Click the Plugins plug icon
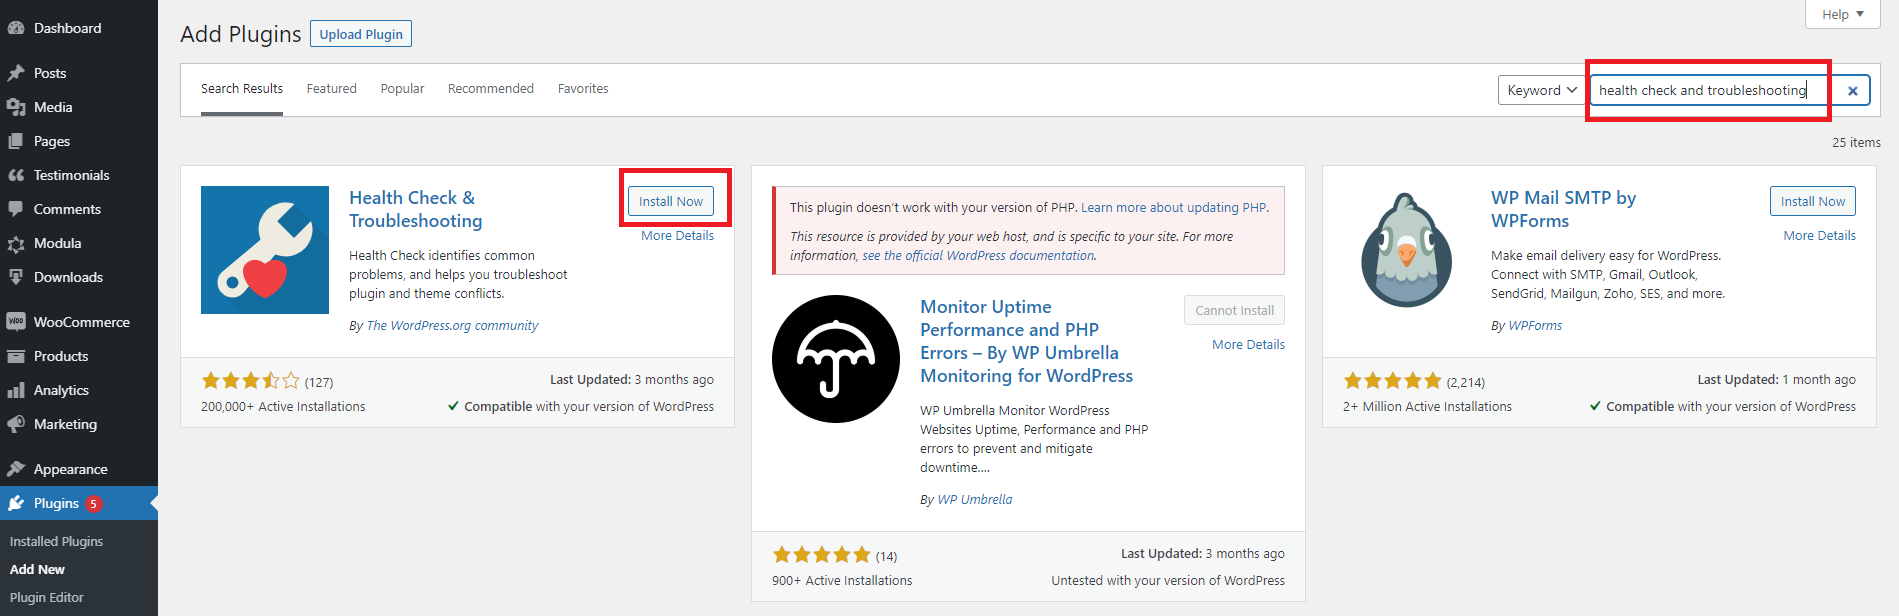Image resolution: width=1899 pixels, height=616 pixels. pyautogui.click(x=16, y=503)
